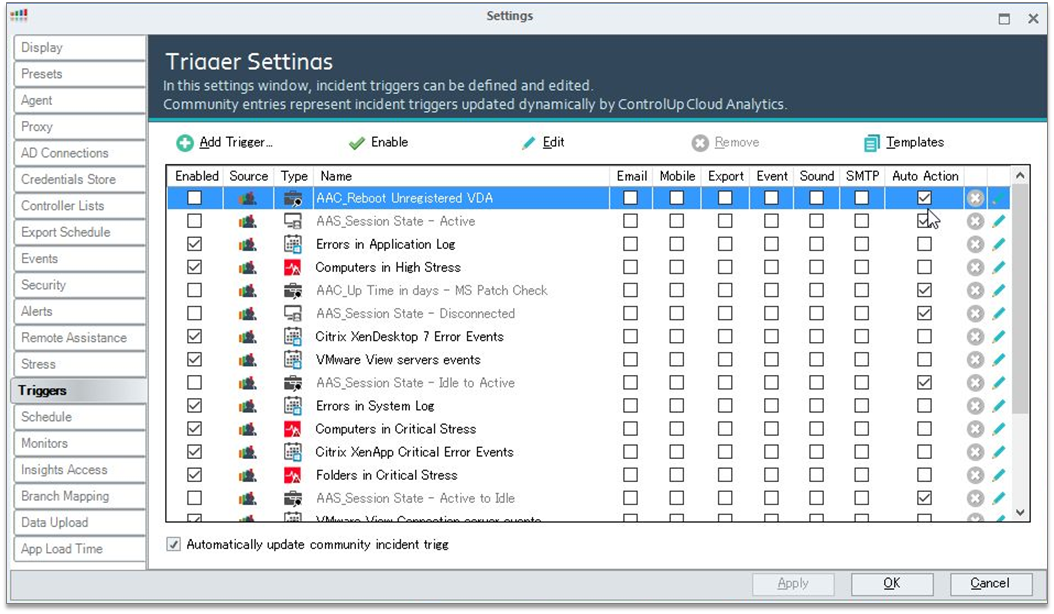This screenshot has width=1054, height=614.
Task: Click the pencil icon next to Edit
Action: pyautogui.click(x=529, y=143)
